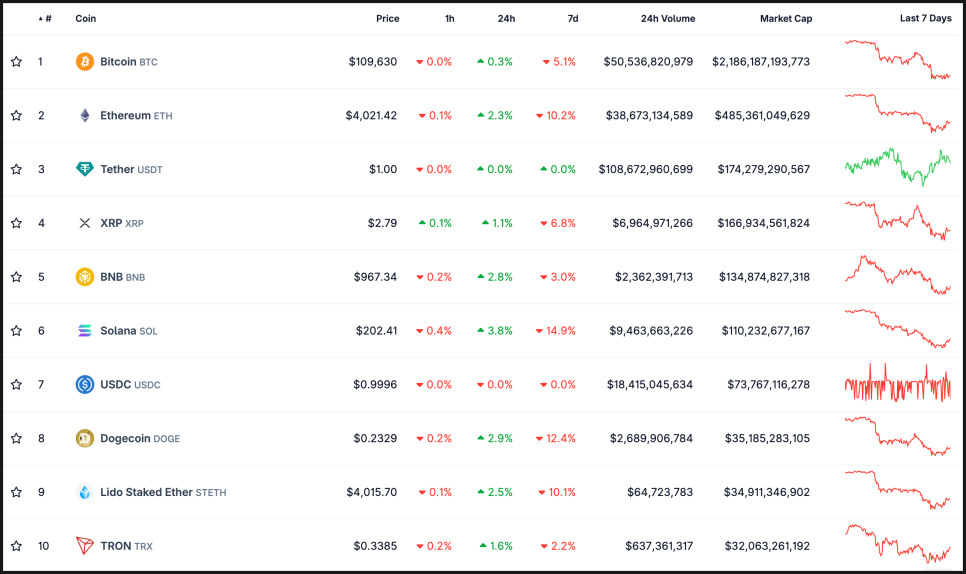Sort by the 1h change header

pos(450,18)
